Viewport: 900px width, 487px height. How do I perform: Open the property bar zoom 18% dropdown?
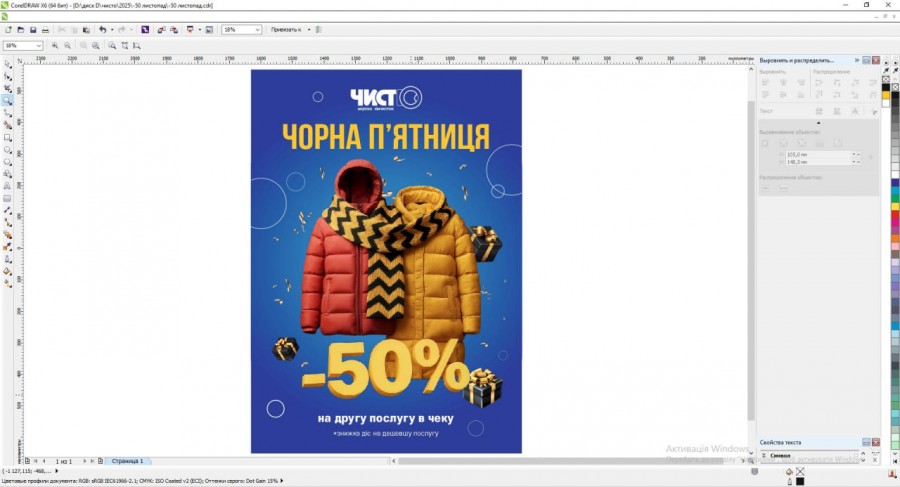point(38,45)
